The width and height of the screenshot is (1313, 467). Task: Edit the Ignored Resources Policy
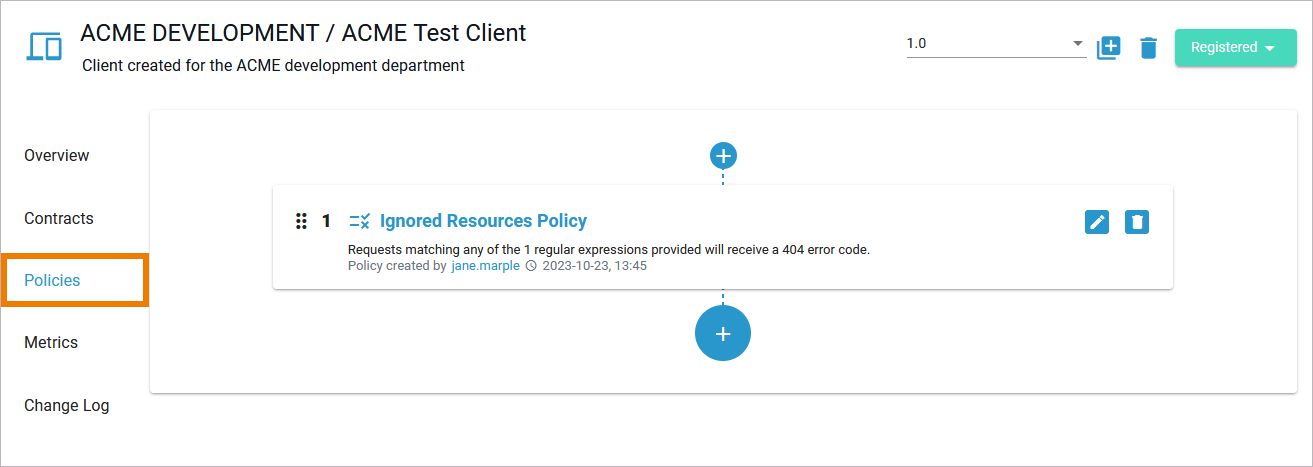pyautogui.click(x=1097, y=222)
